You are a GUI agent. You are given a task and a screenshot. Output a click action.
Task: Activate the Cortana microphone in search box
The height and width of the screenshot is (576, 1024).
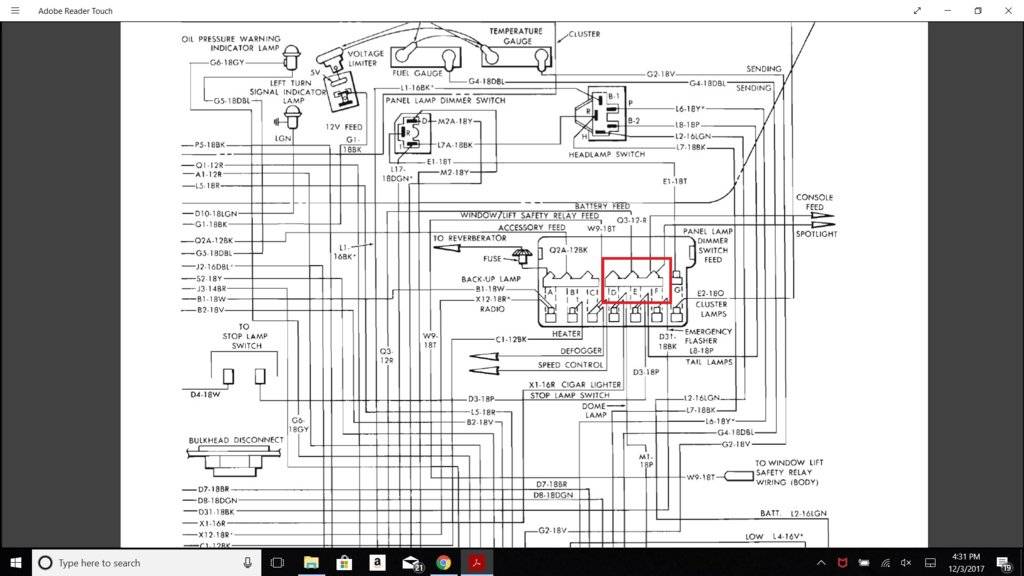coord(248,562)
